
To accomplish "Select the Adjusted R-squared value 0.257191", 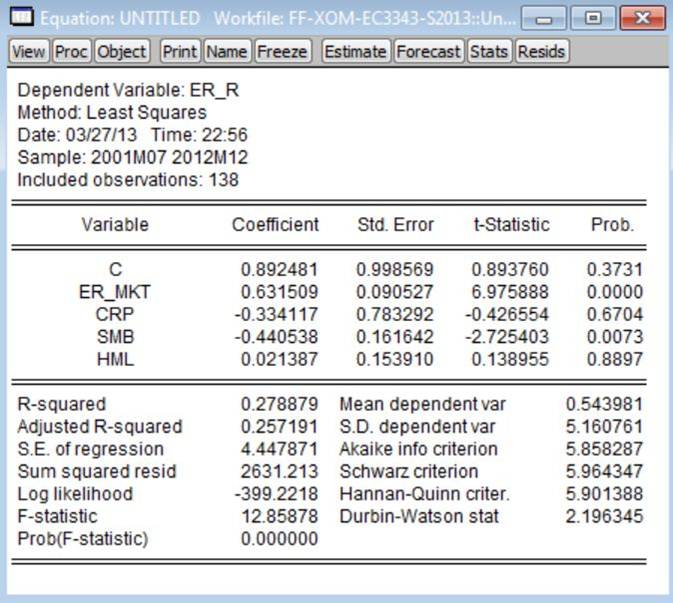I will click(x=279, y=426).
